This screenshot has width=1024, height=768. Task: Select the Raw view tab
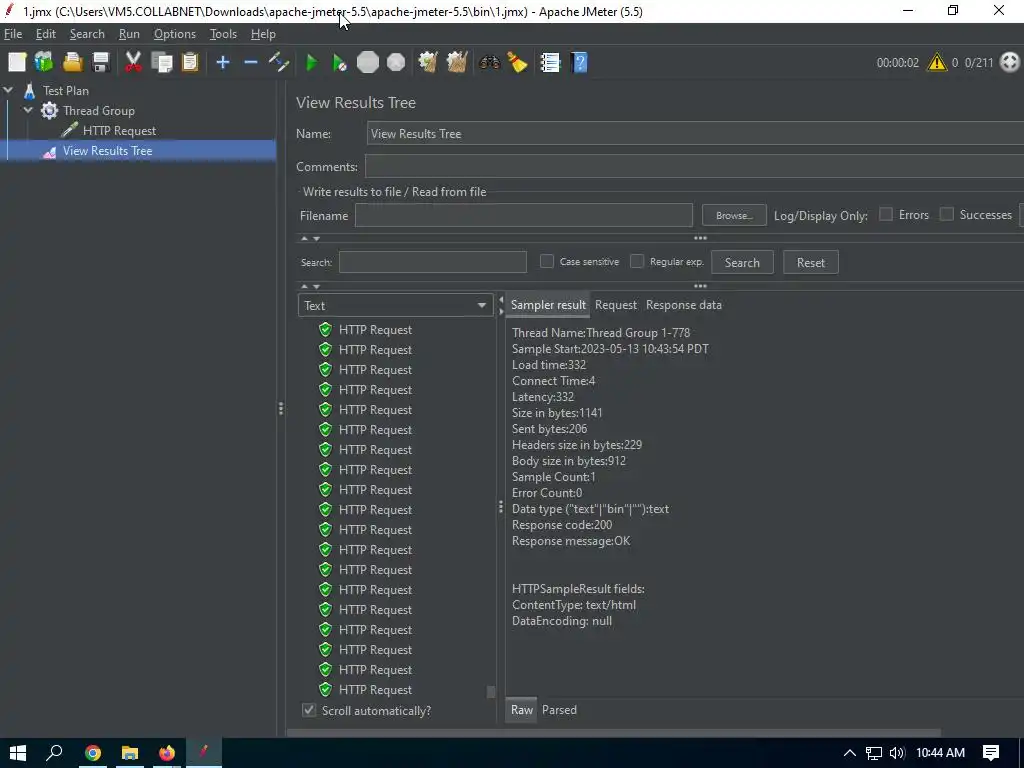point(521,710)
